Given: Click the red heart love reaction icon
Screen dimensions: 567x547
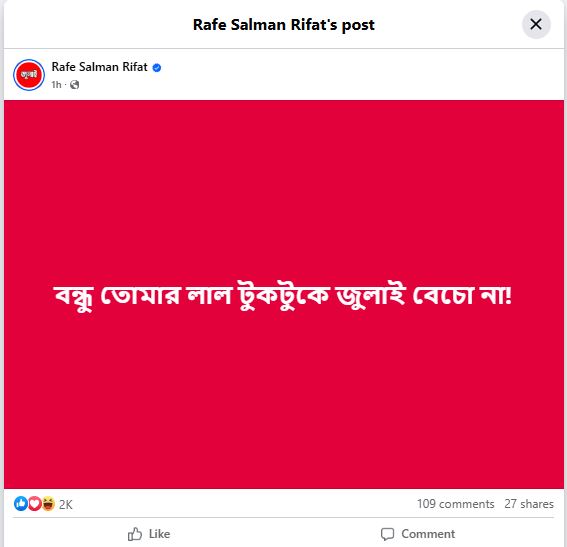Looking at the screenshot, I should 34,504.
